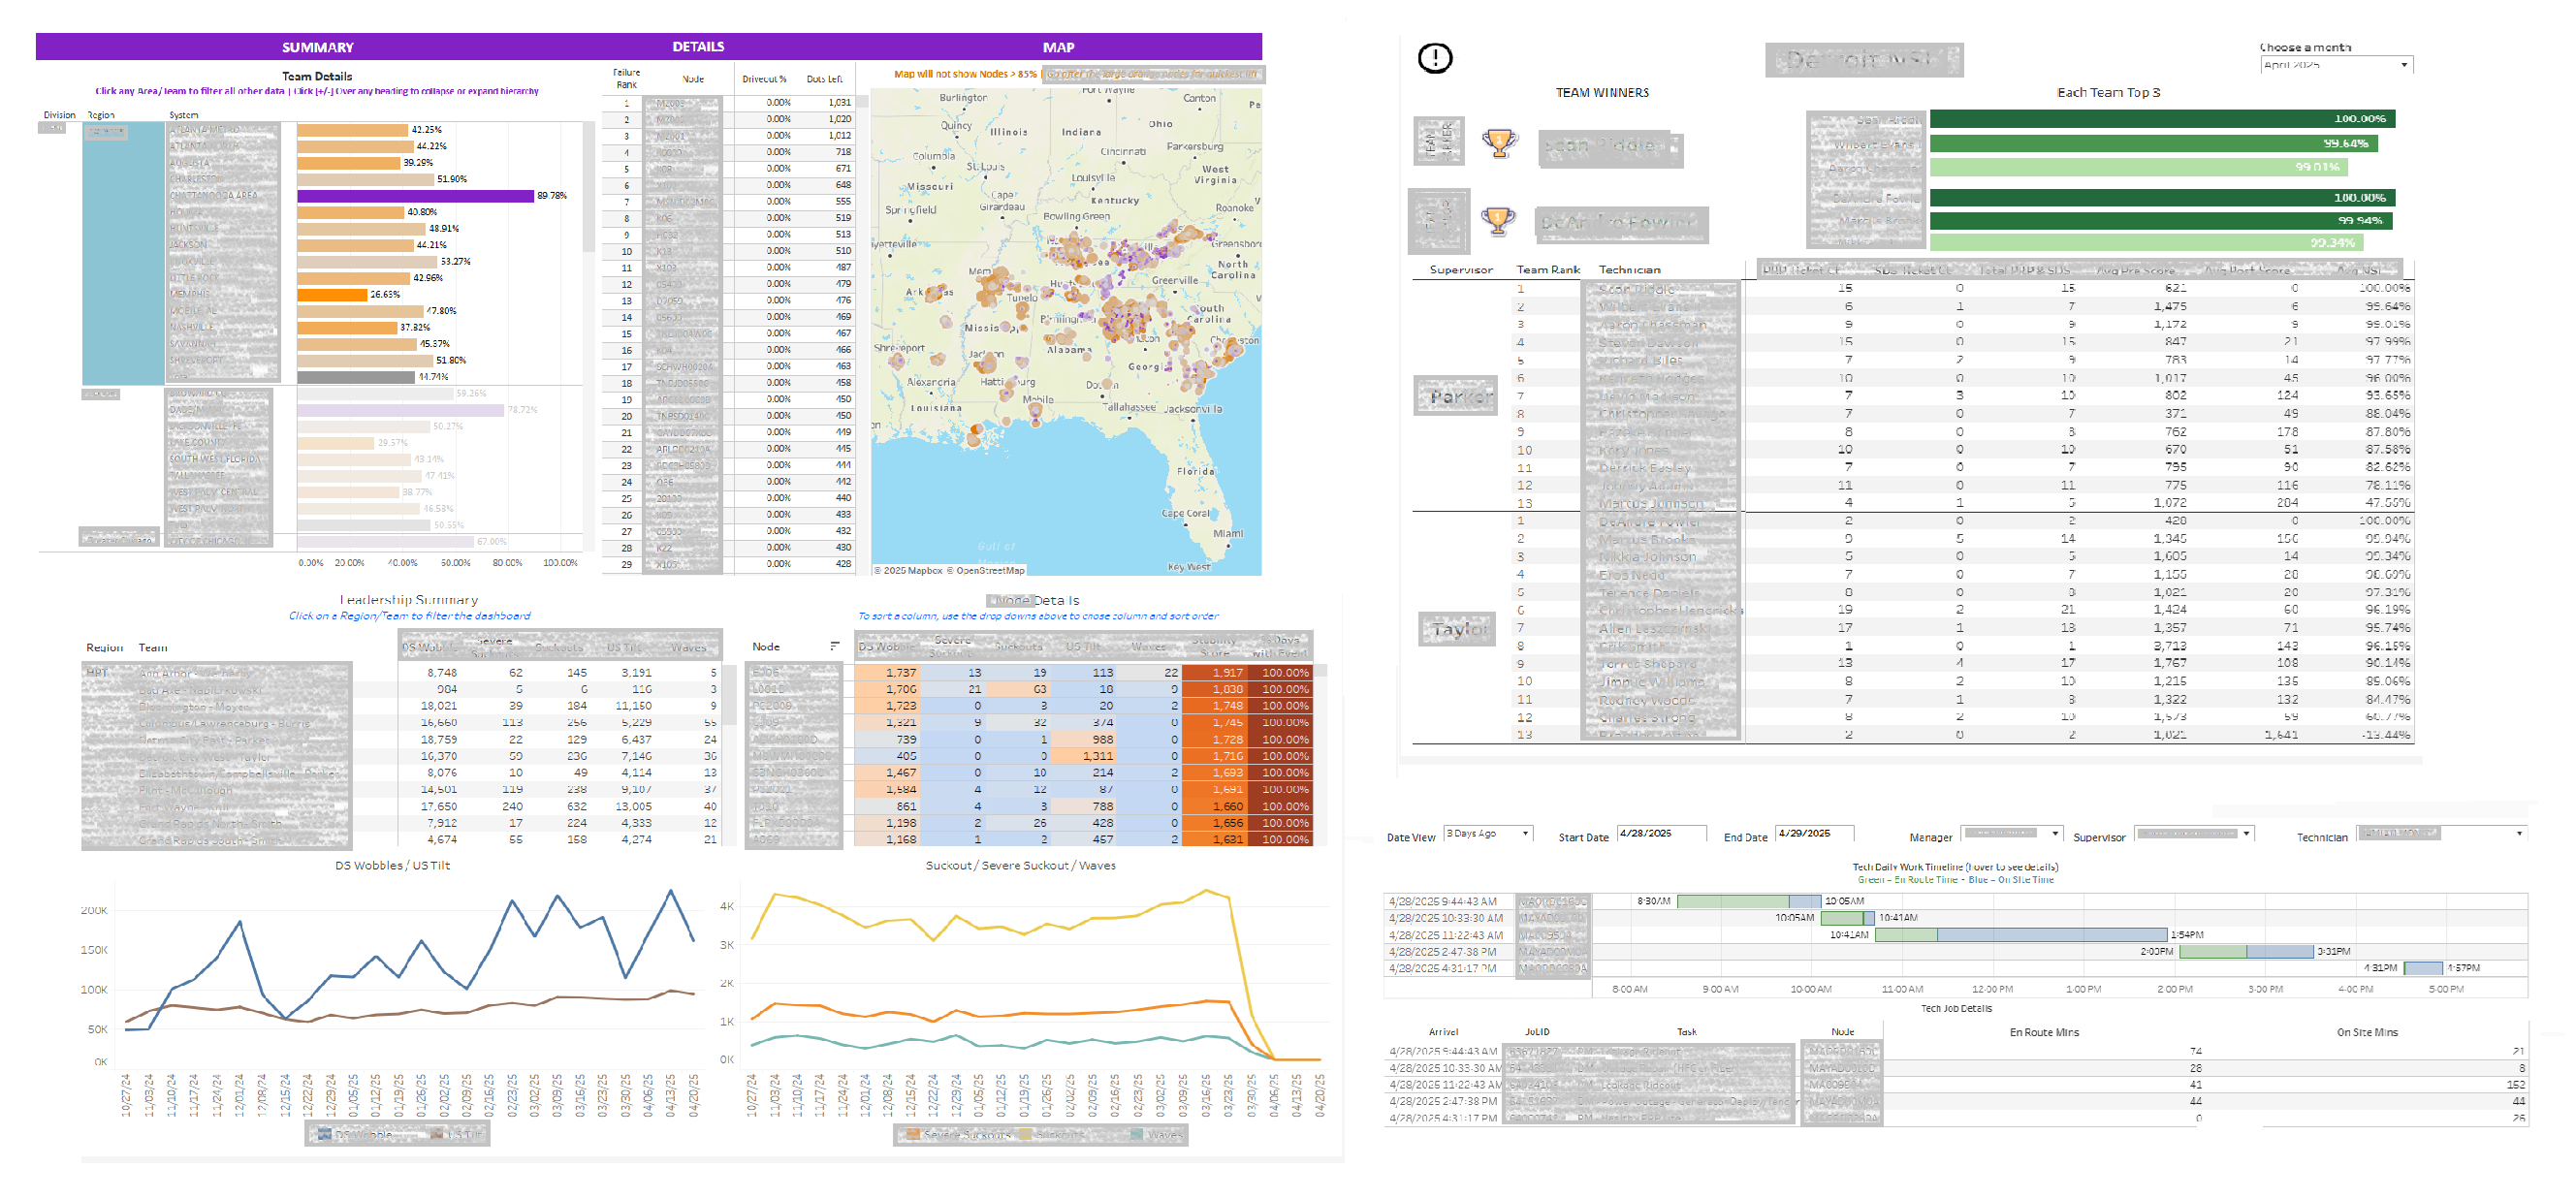2576x1199 pixels.
Task: Open the Date View dropdown set to 3 Days Ago
Action: pos(1487,832)
